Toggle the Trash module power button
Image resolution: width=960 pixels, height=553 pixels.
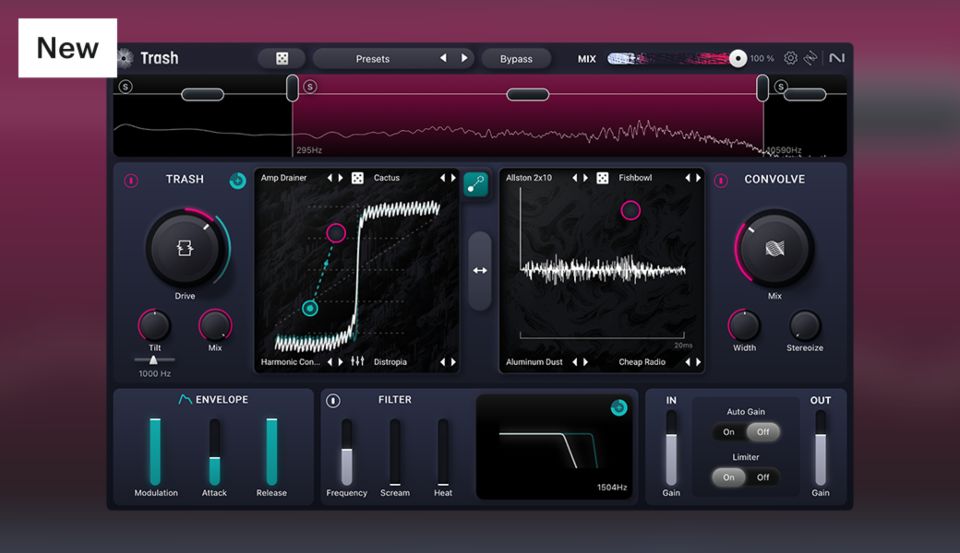(x=130, y=181)
